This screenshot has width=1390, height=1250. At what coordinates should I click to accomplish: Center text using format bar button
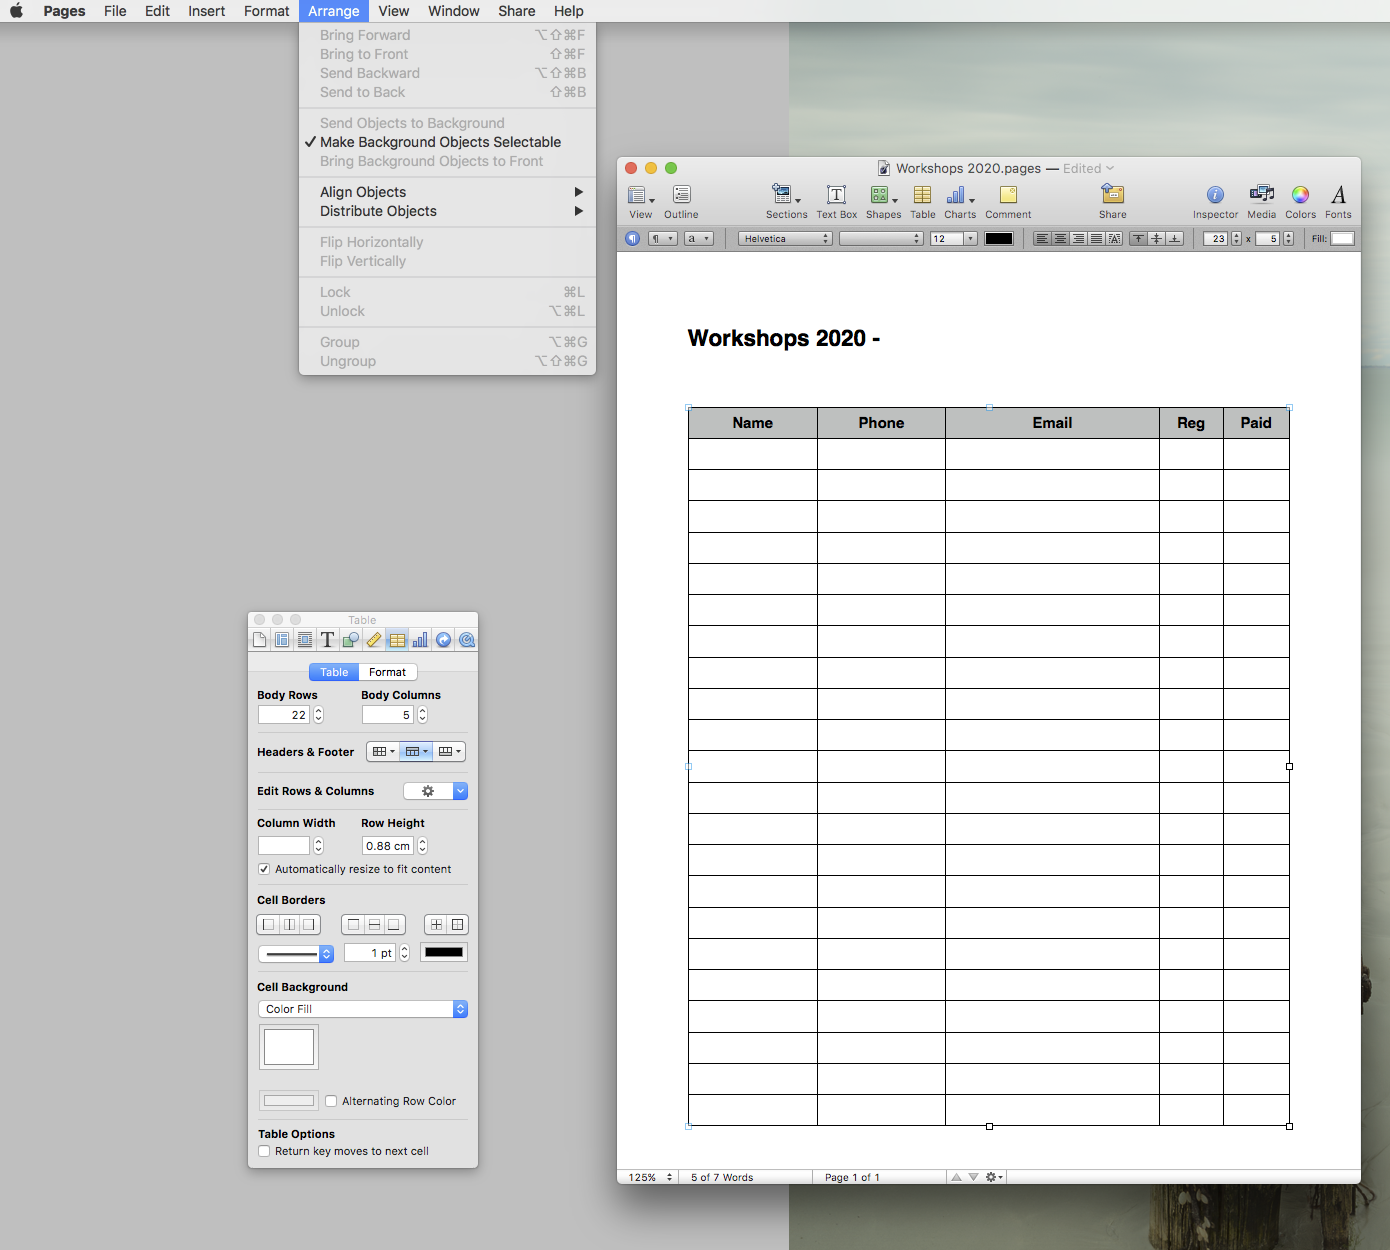coord(1060,239)
